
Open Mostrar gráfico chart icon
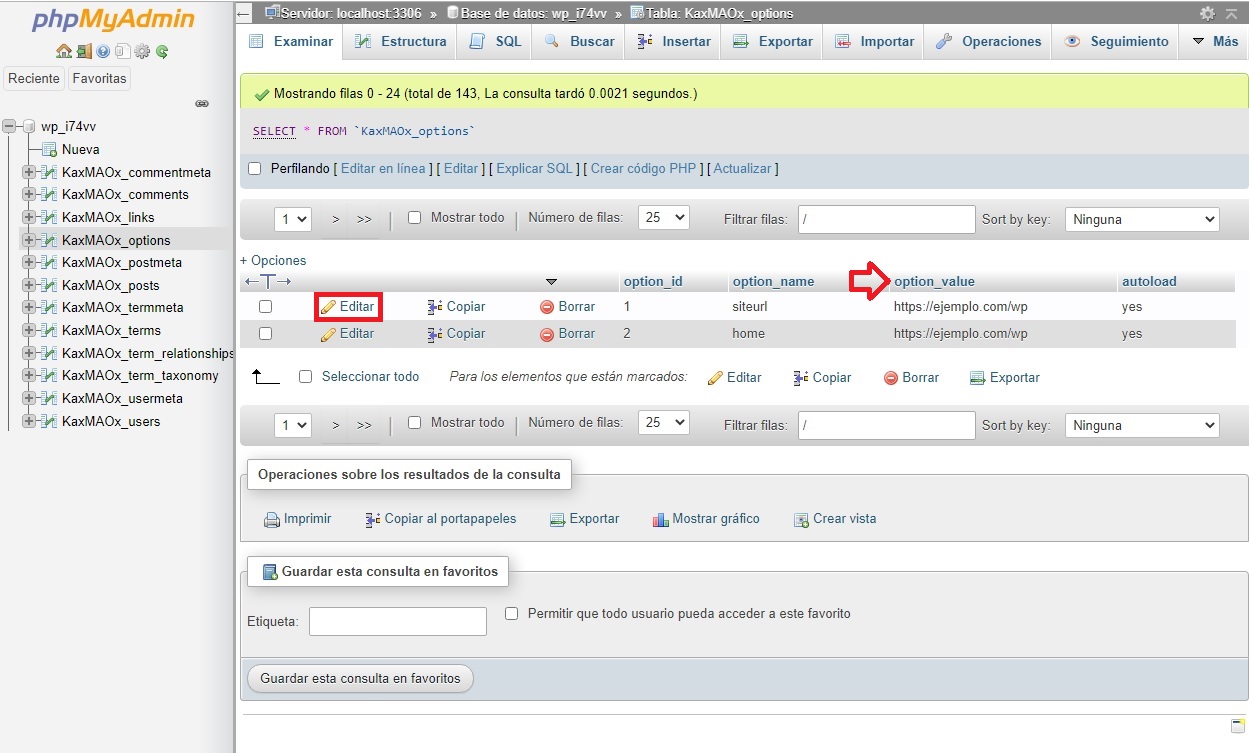(x=660, y=519)
